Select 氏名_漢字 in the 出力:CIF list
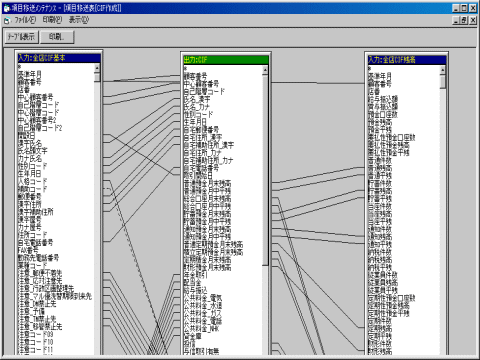The image size is (480, 360). [x=197, y=99]
